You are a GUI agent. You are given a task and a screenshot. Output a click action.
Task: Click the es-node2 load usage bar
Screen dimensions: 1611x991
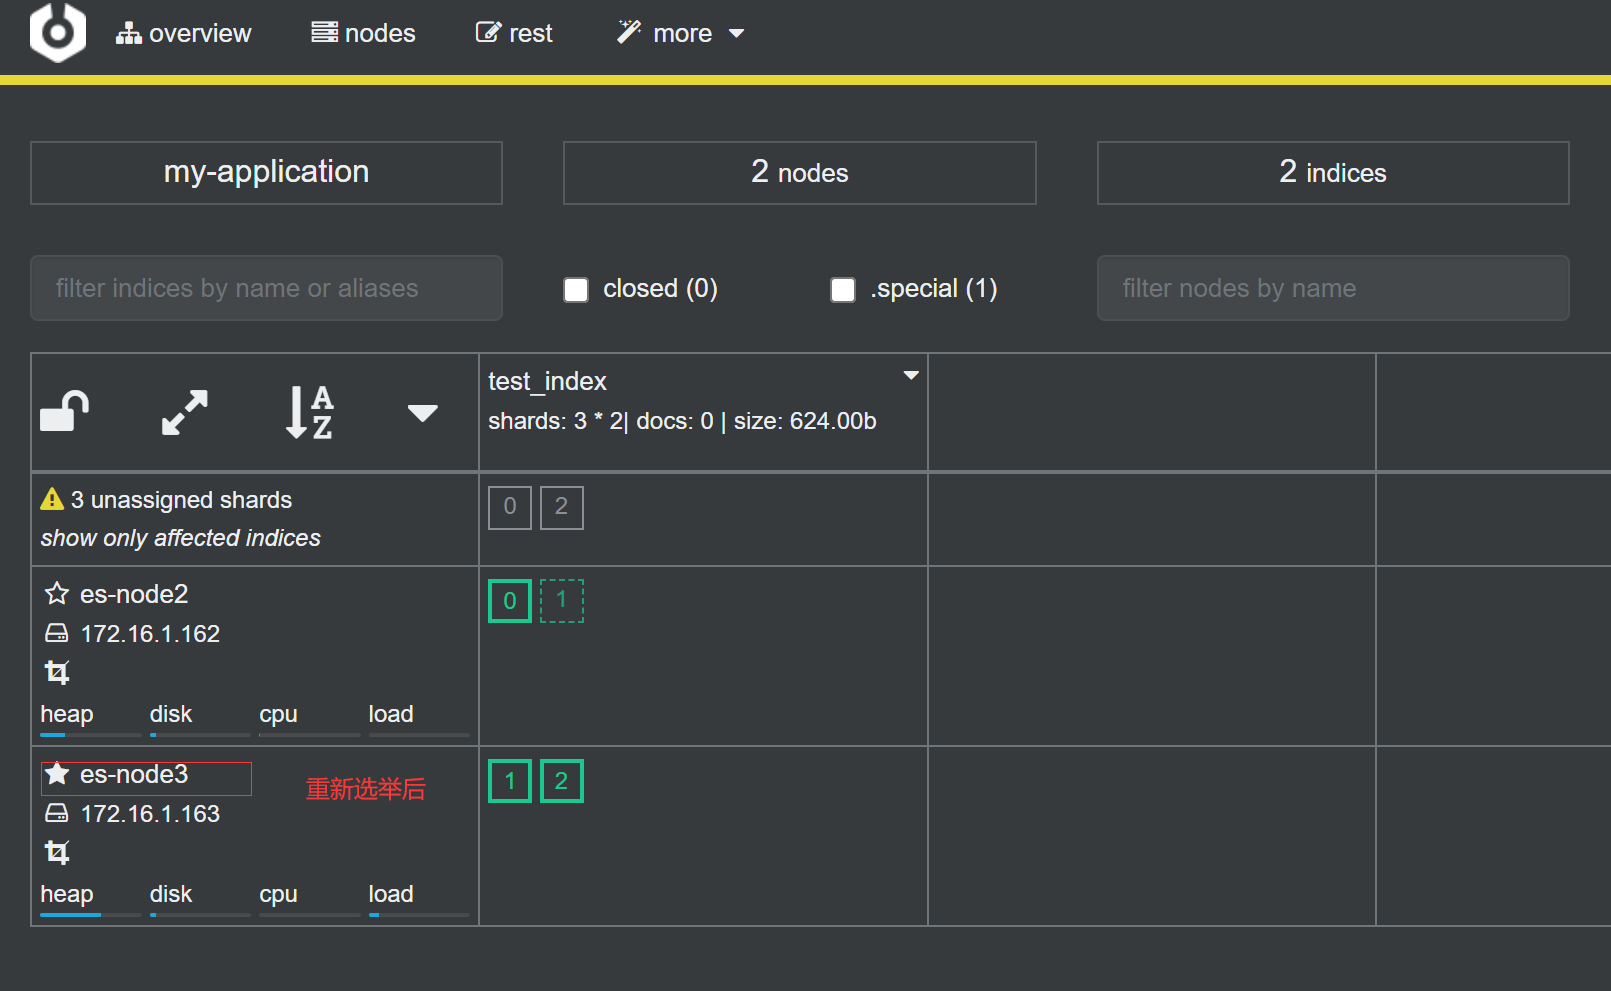(419, 735)
